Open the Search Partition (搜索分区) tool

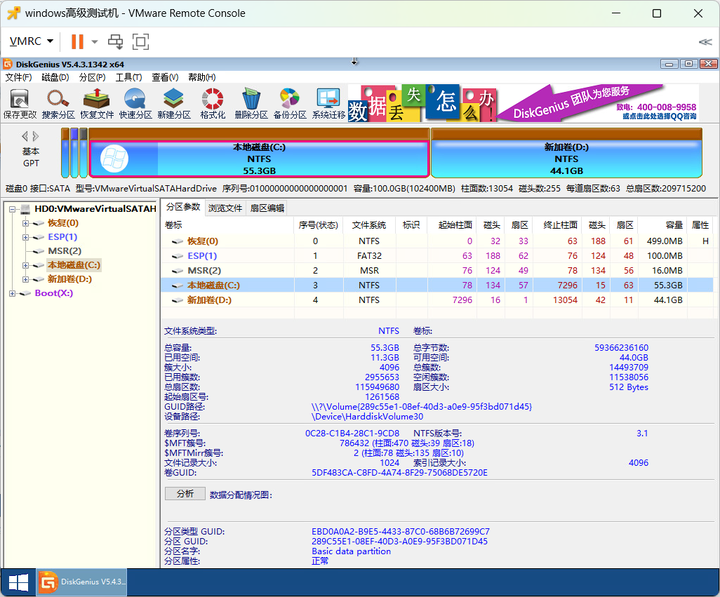[x=58, y=103]
